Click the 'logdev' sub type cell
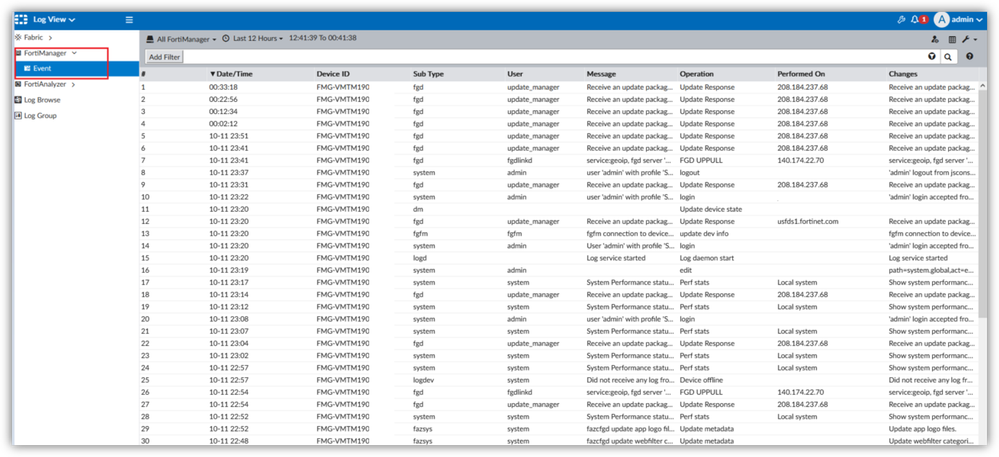 click(x=423, y=380)
